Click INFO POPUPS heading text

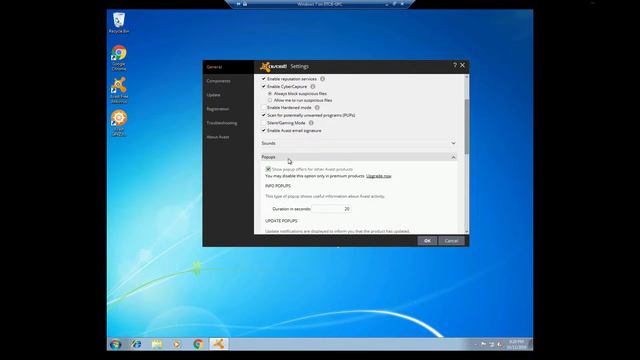tap(278, 186)
